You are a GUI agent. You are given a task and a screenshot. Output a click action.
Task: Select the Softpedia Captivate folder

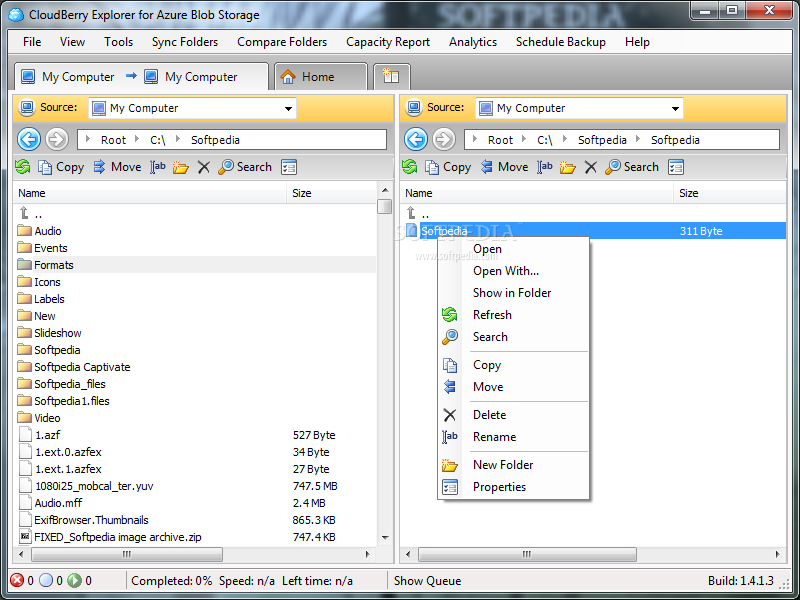tap(196, 367)
